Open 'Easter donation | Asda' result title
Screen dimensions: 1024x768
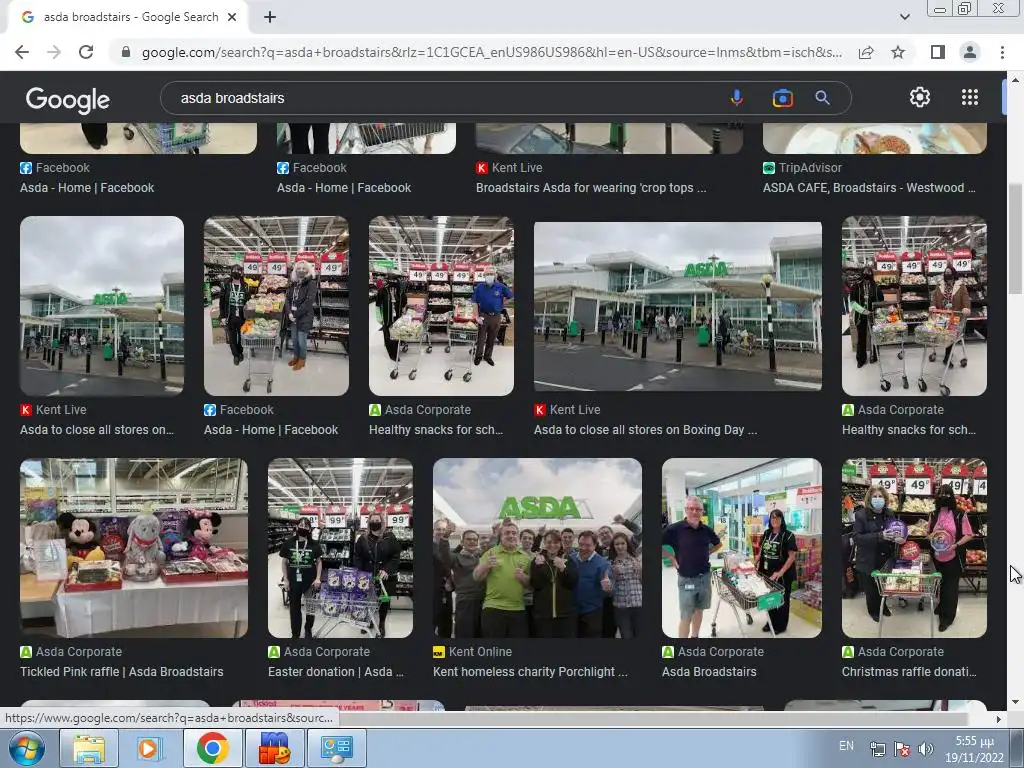tap(336, 671)
